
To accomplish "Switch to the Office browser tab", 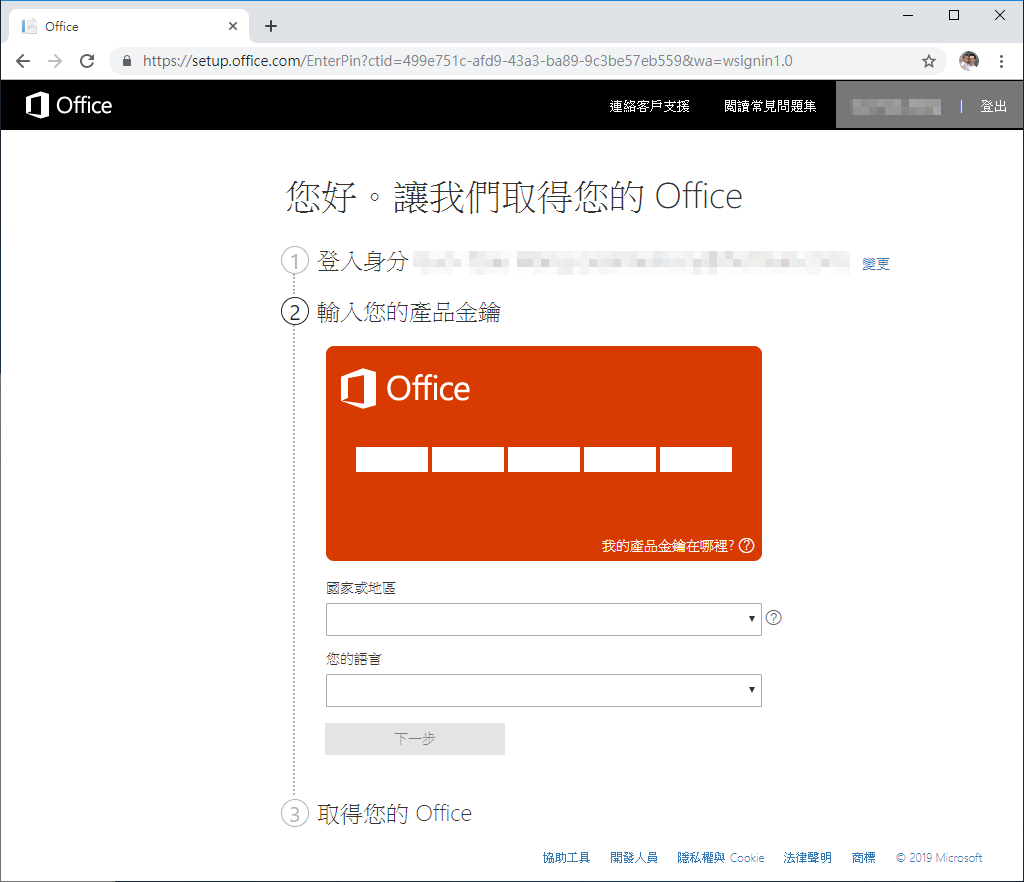I will (120, 25).
